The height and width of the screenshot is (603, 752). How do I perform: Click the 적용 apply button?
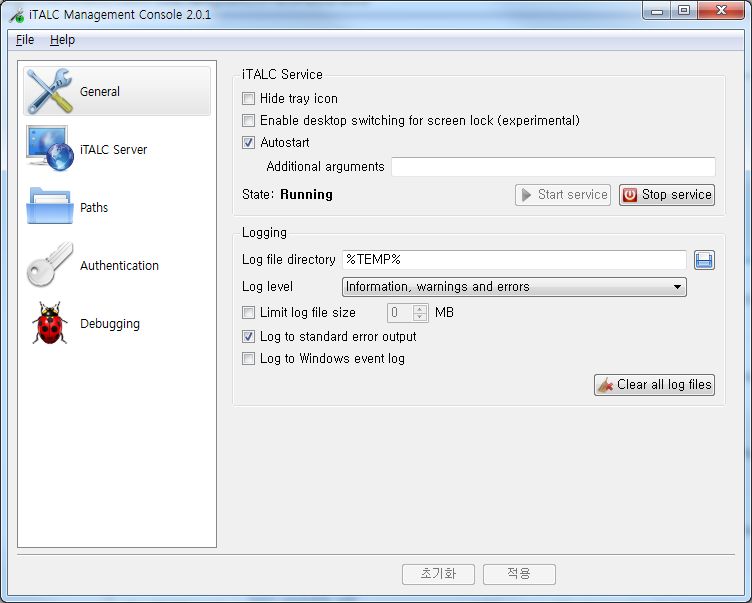[x=519, y=574]
